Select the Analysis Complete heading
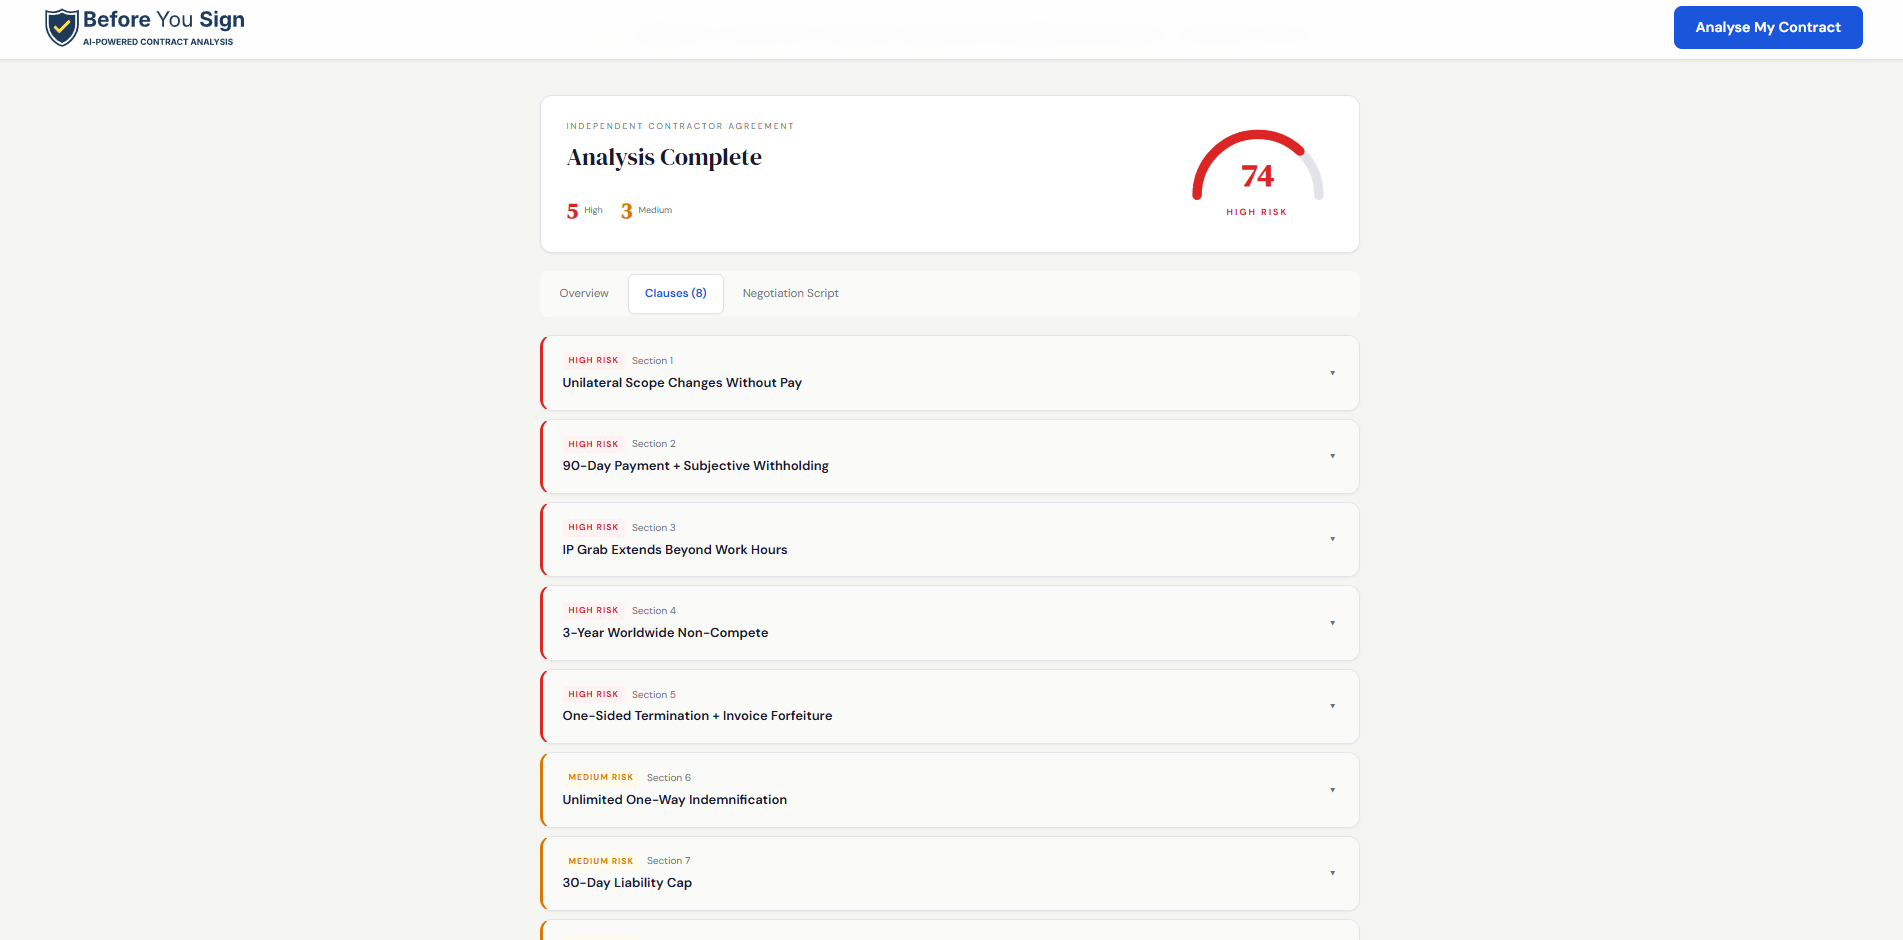Image resolution: width=1903 pixels, height=940 pixels. pos(663,157)
